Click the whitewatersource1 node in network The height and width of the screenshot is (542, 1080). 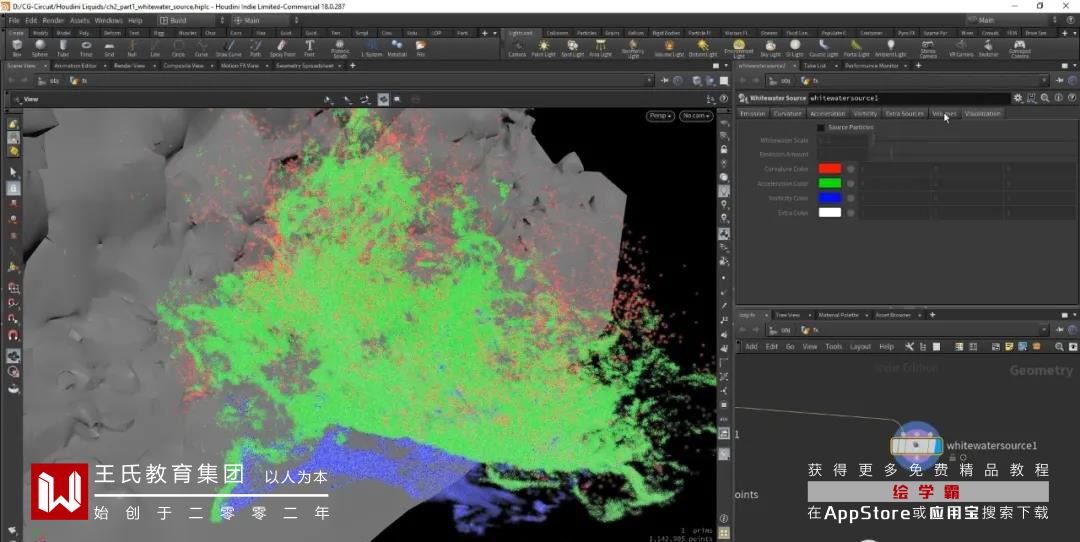click(x=916, y=445)
